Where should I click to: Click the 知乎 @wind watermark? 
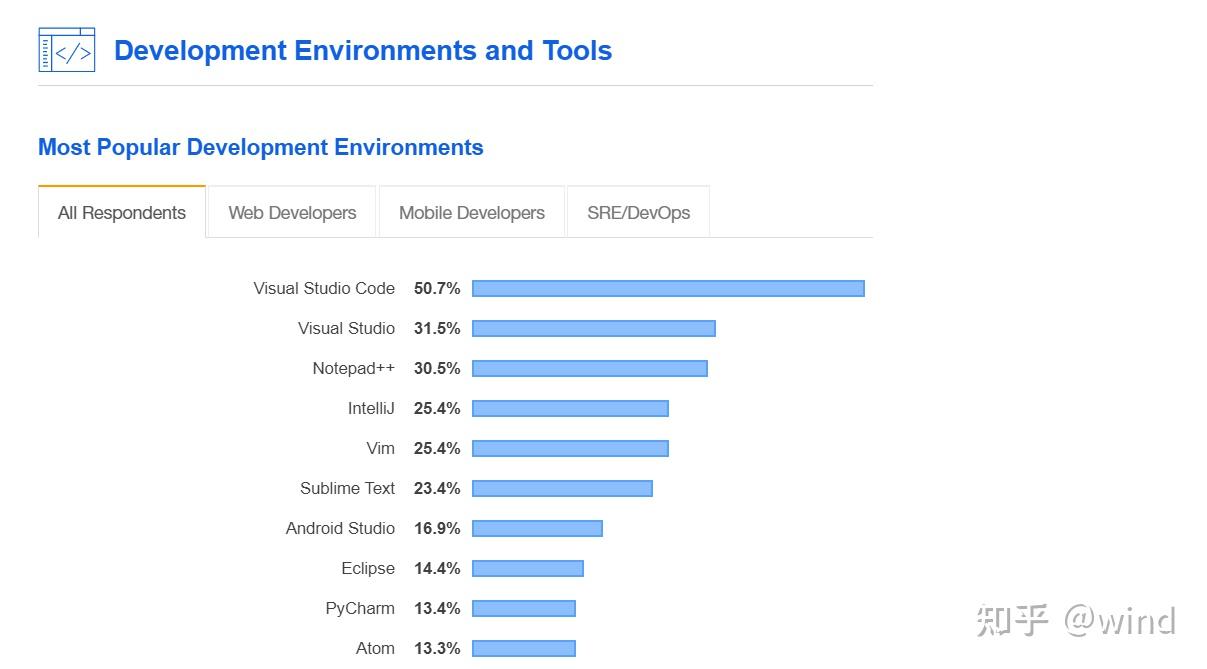(1075, 620)
